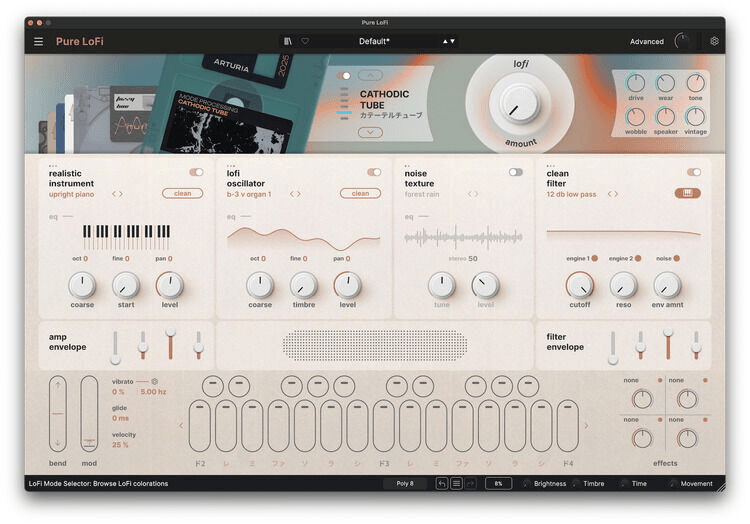750x524 pixels.
Task: Toggle the realistic instrument switch
Action: click(196, 172)
